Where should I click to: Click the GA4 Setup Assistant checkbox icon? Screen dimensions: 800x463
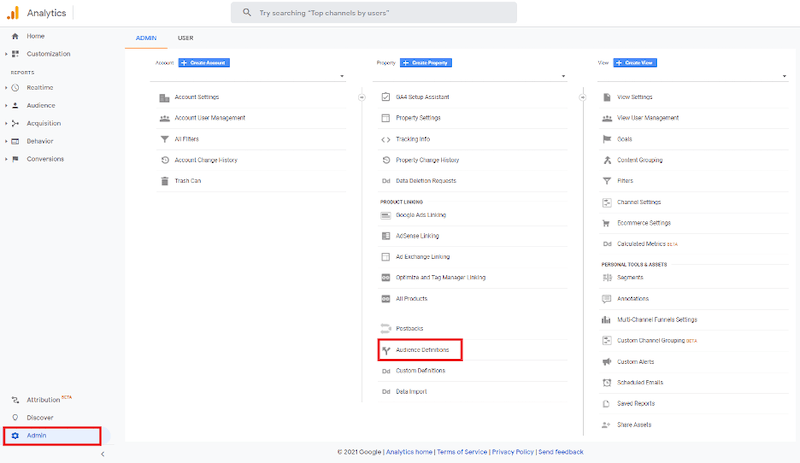point(386,97)
